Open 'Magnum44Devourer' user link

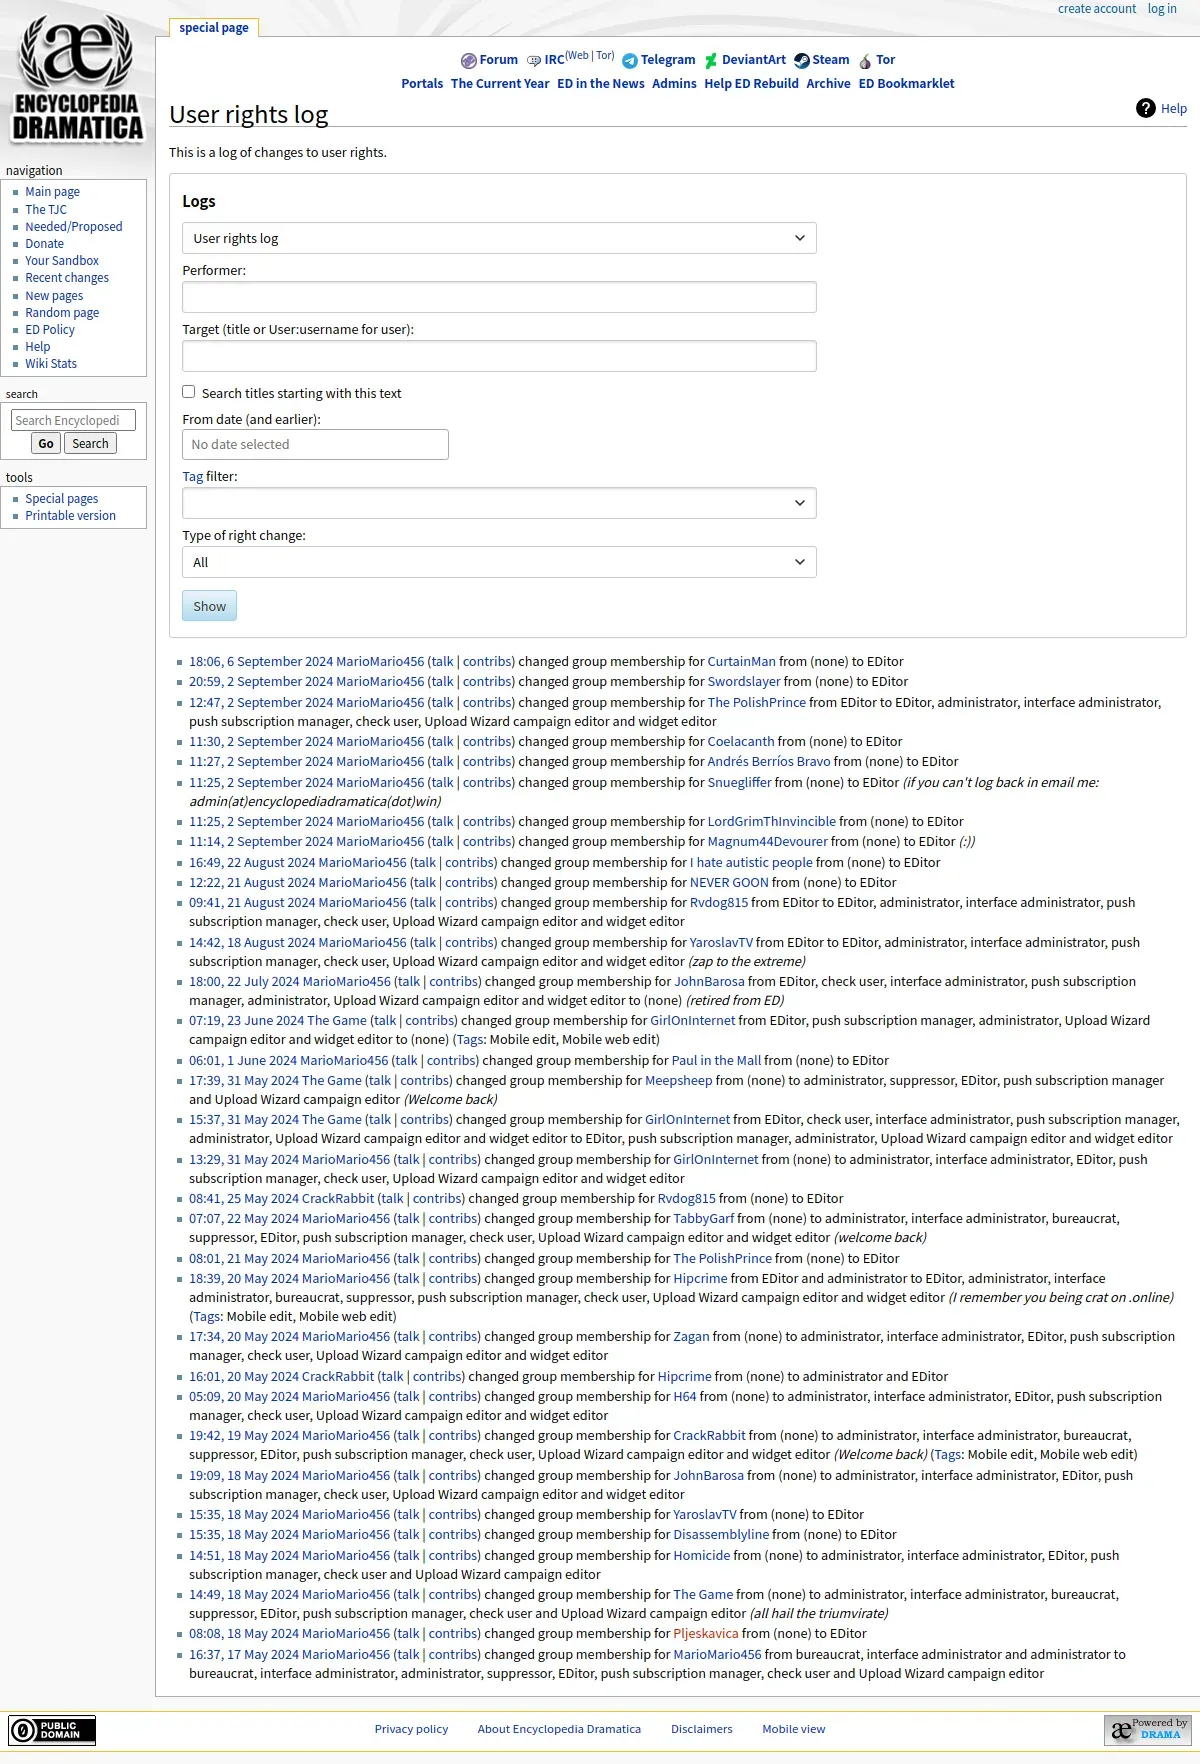tap(767, 842)
